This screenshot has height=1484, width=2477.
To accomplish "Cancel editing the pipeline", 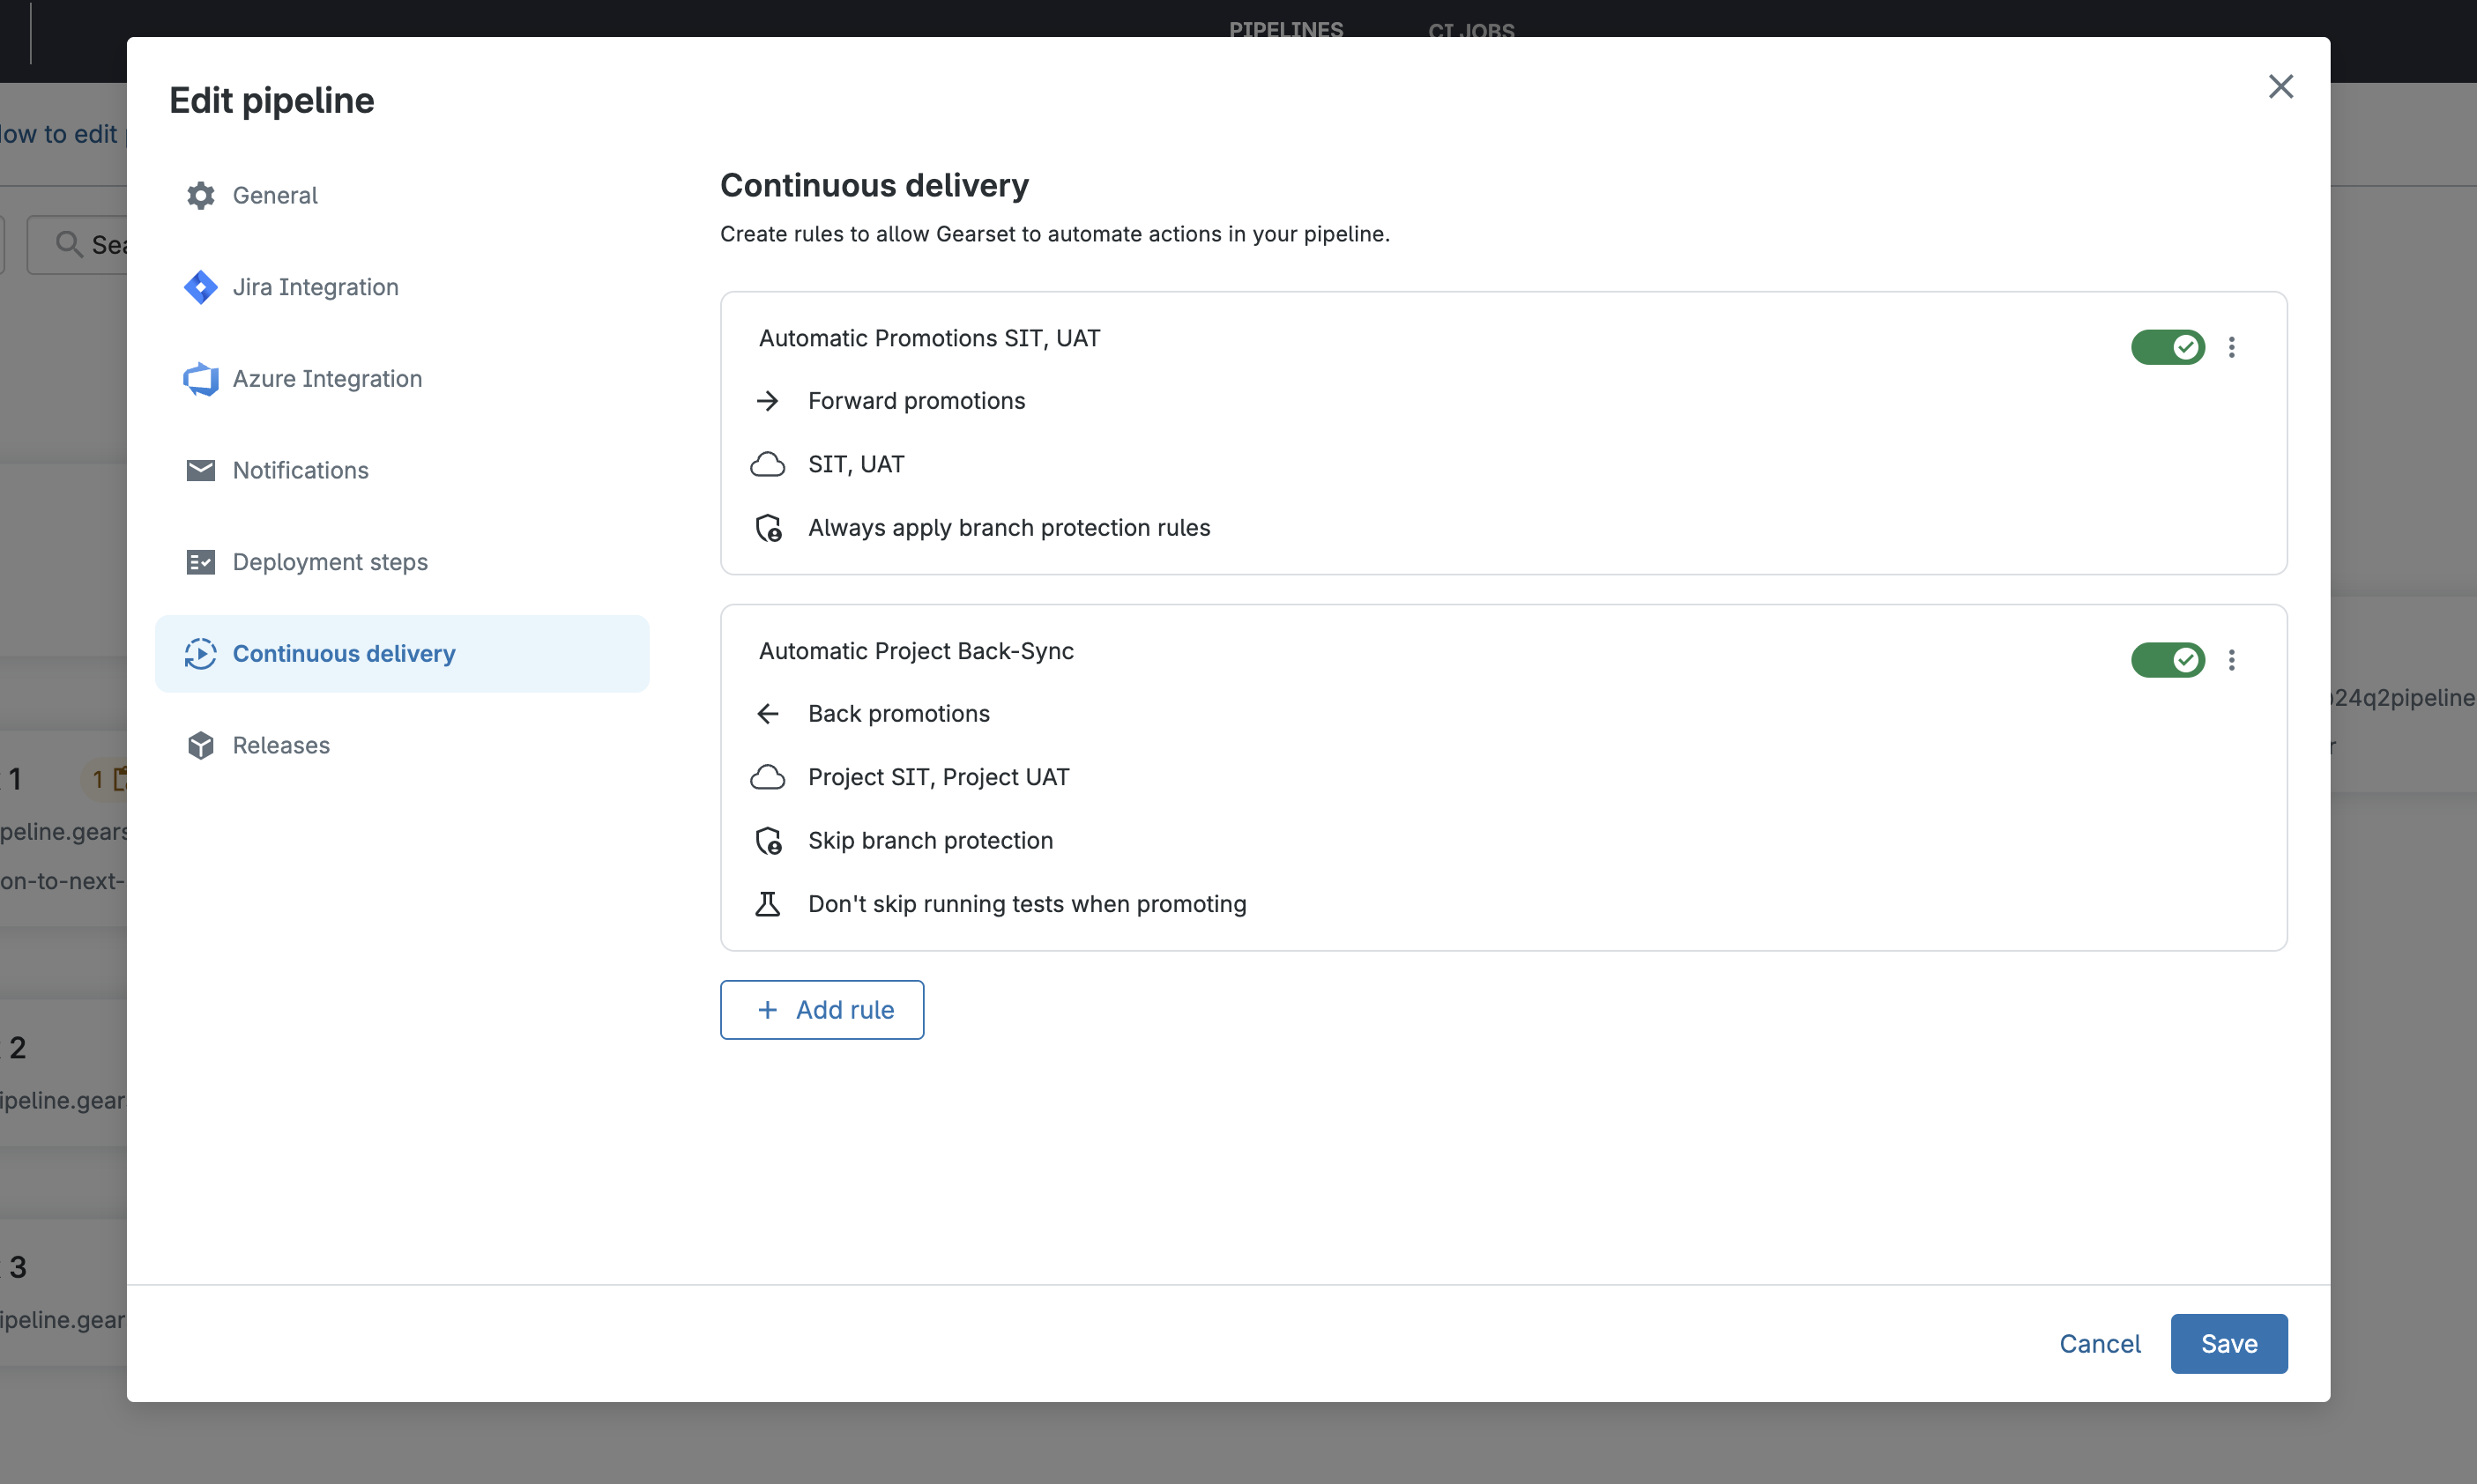I will pyautogui.click(x=2099, y=1343).
